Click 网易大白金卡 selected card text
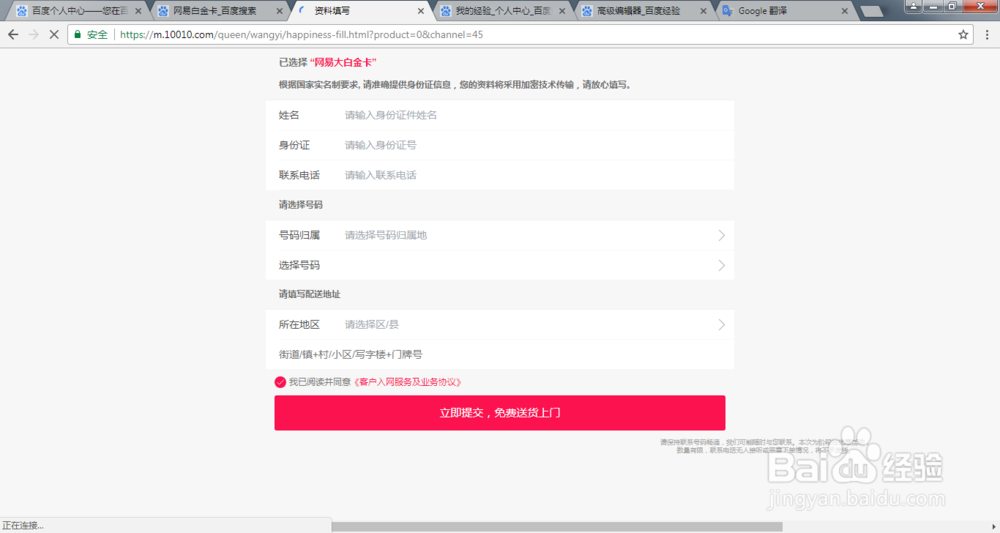Viewport: 1000px width, 533px height. point(343,62)
